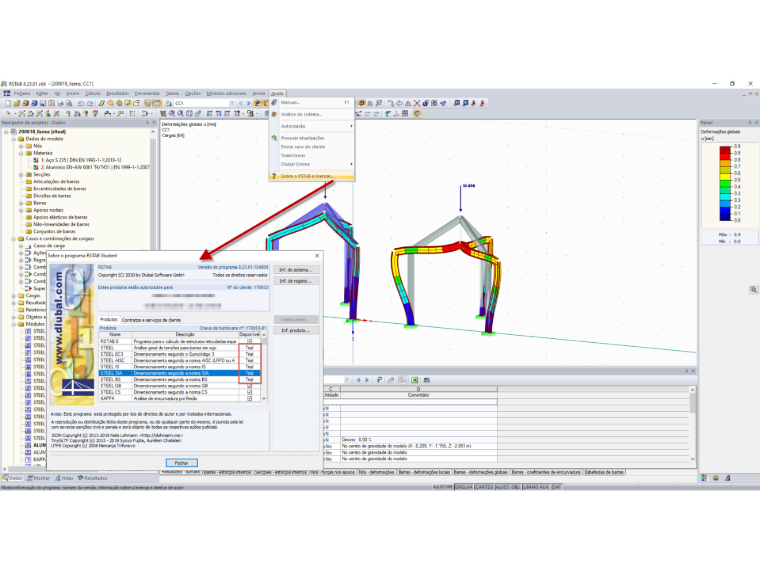
Task: Toggle the DXF status bar mode
Action: (x=556, y=487)
